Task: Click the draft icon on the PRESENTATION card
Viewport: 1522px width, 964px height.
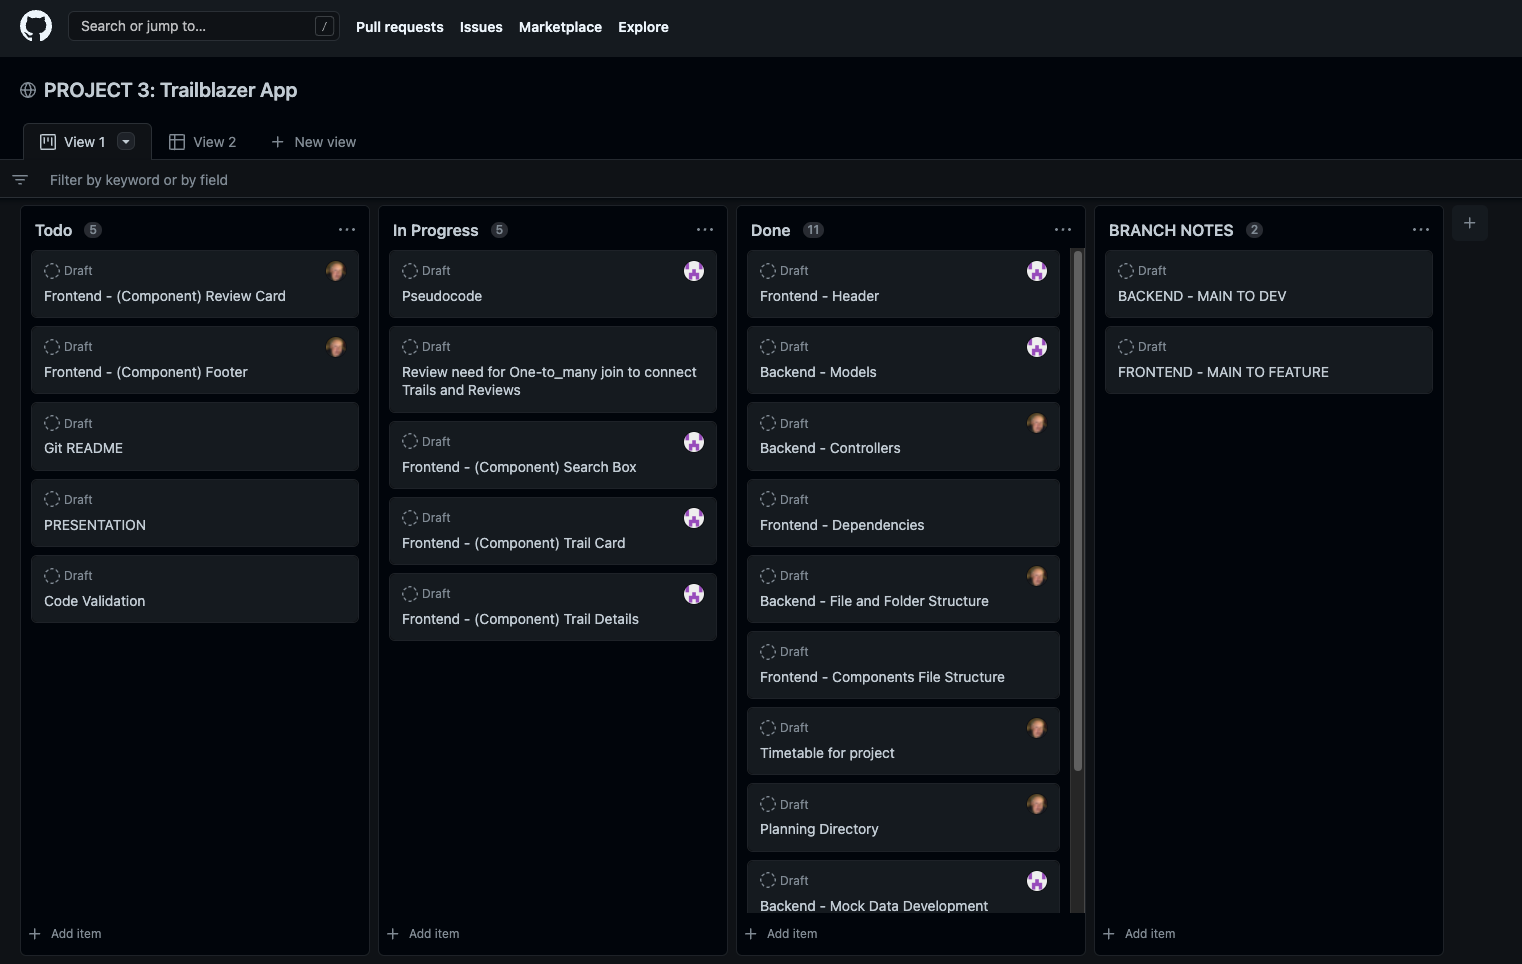Action: pyautogui.click(x=52, y=499)
